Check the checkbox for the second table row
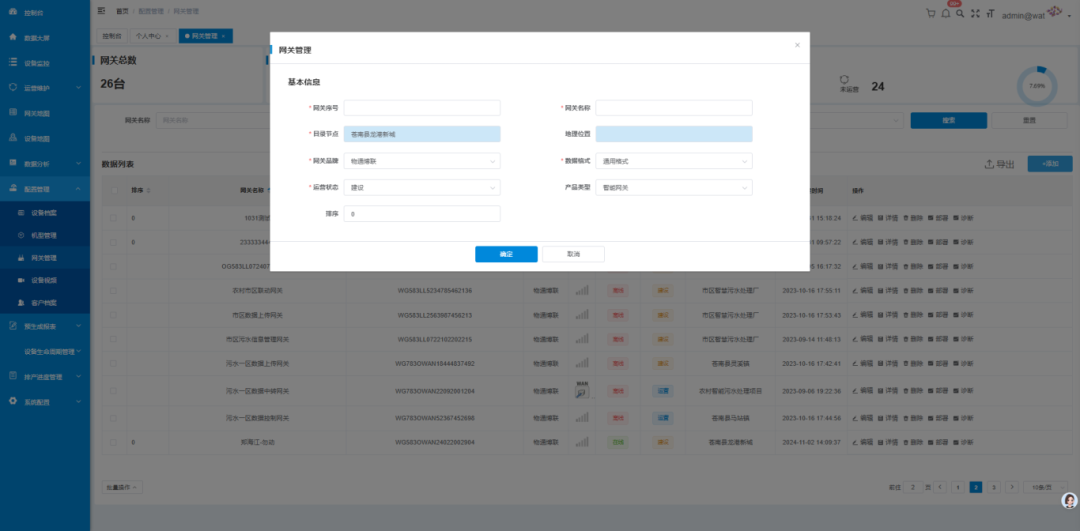 click(115, 242)
